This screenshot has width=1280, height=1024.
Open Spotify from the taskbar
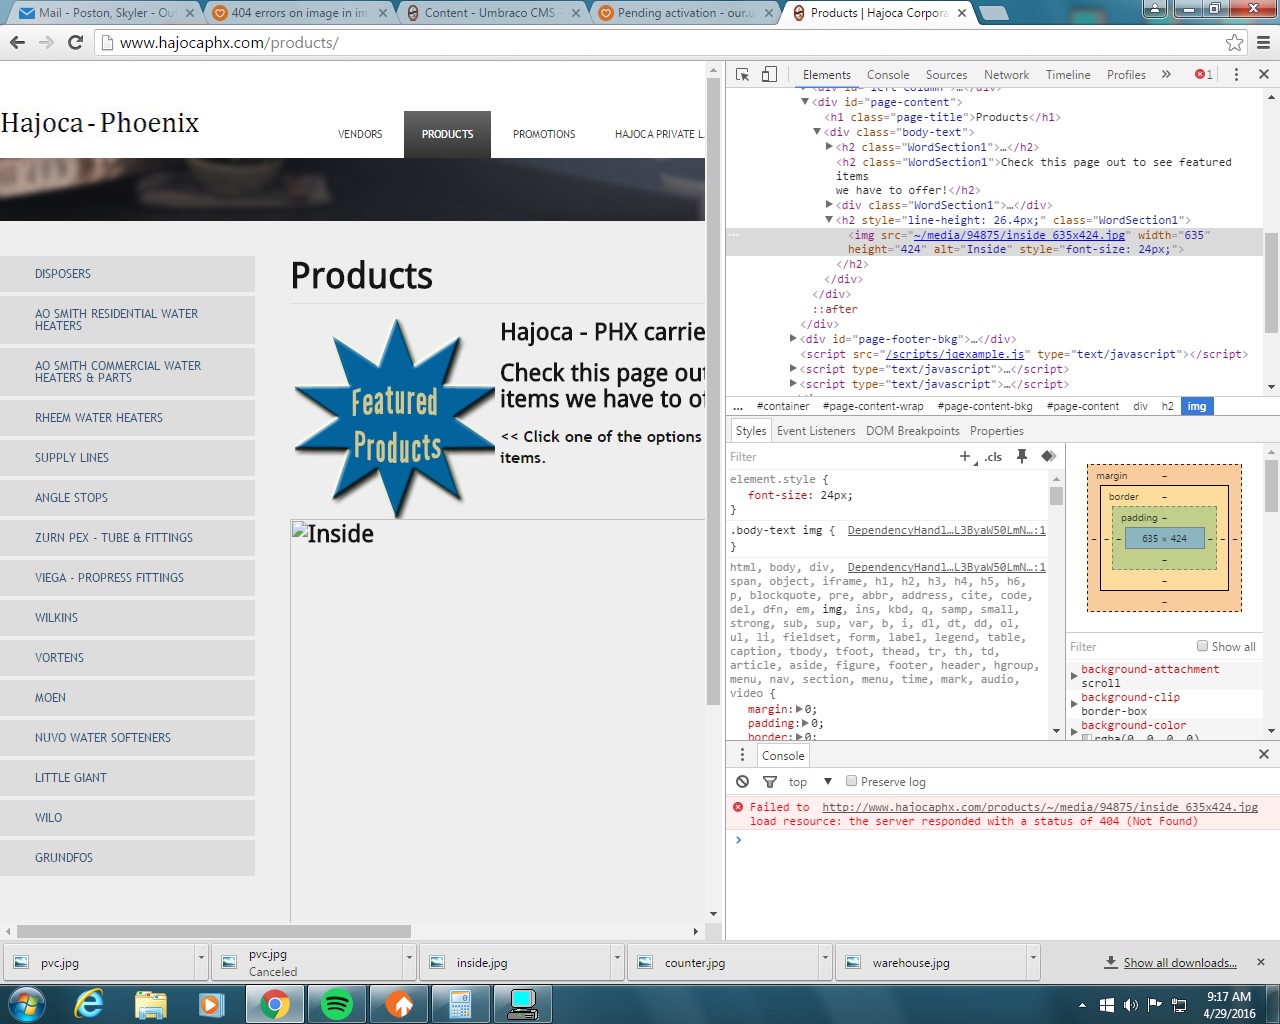(337, 1004)
